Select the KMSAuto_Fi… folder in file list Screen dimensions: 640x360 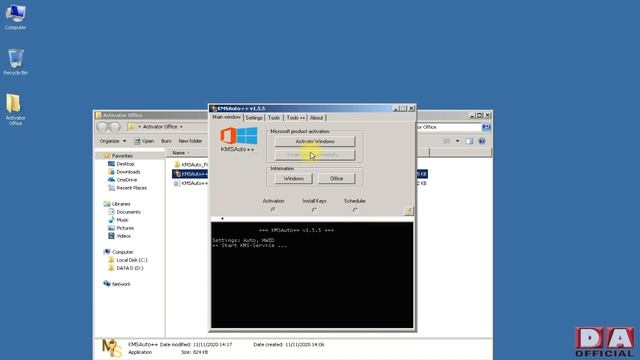pos(191,164)
